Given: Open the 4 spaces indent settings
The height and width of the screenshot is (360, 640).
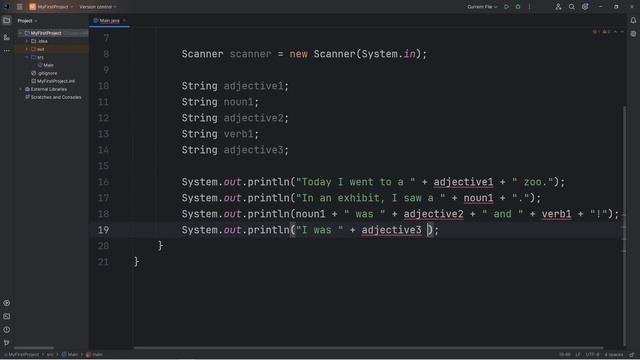Looking at the screenshot, I should coord(614,355).
